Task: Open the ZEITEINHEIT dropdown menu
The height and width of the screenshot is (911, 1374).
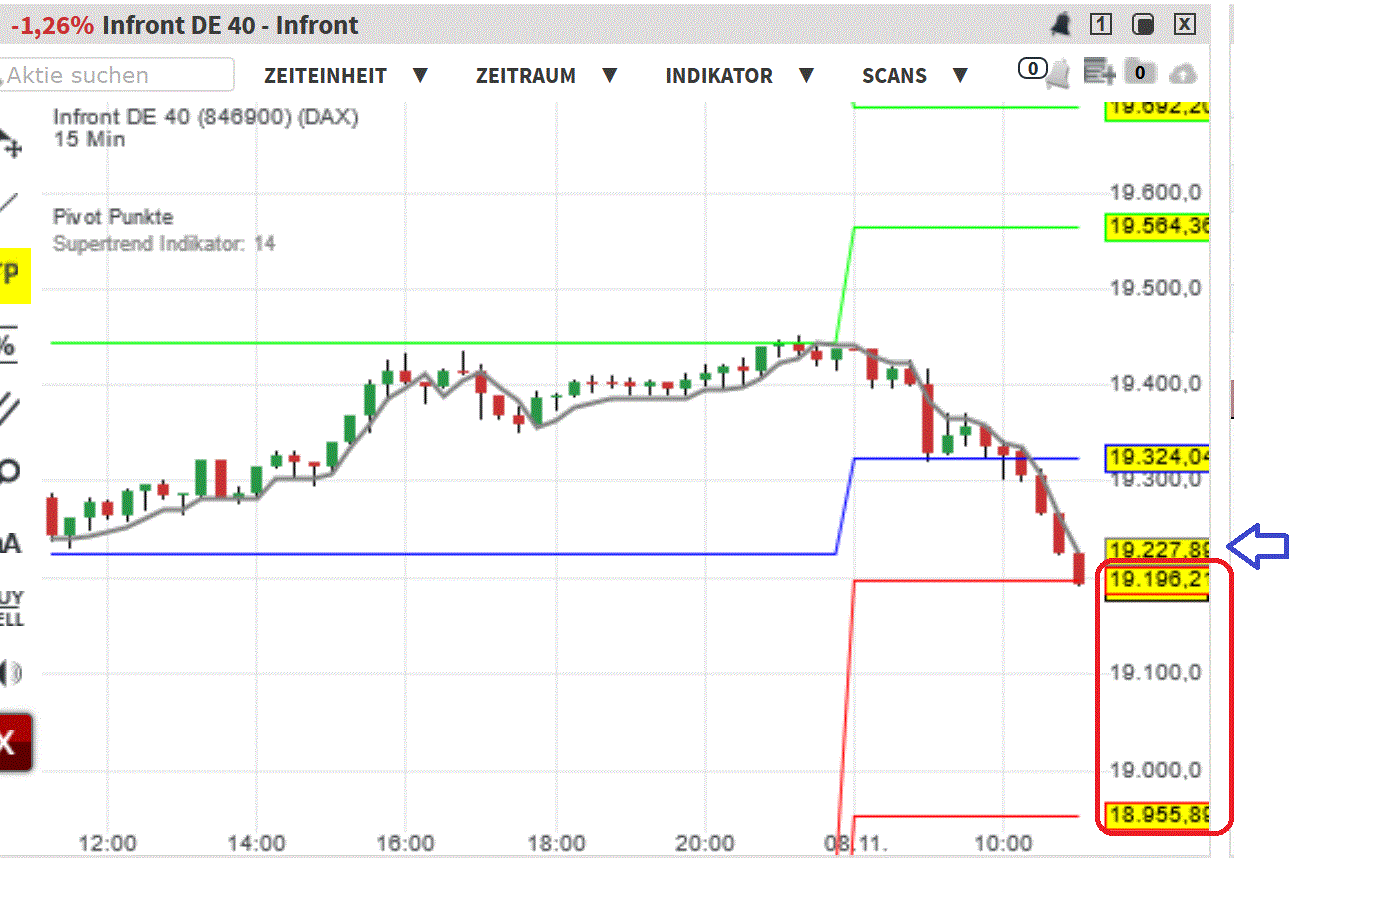Action: click(x=325, y=76)
